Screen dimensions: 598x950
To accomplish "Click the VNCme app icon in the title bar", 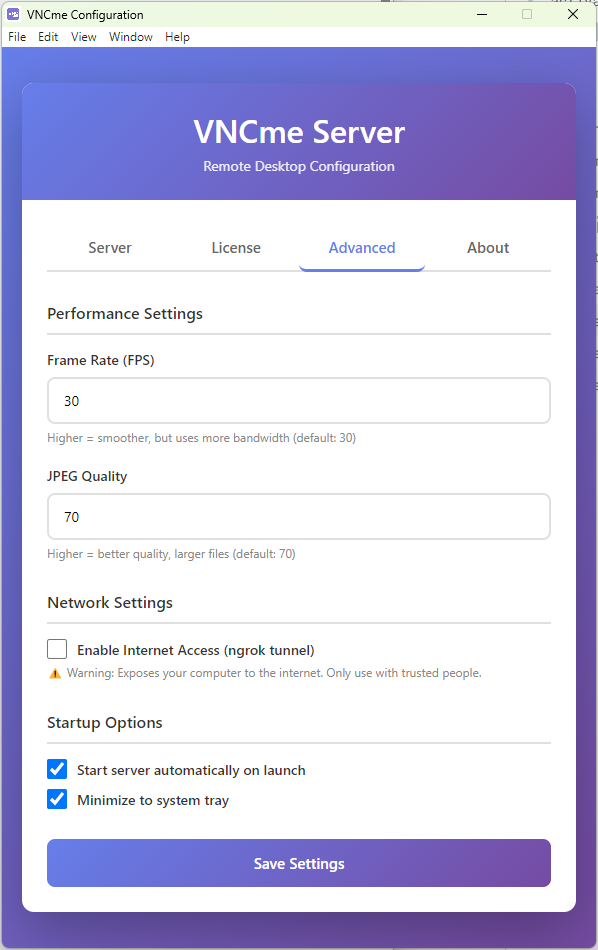I will pos(13,14).
